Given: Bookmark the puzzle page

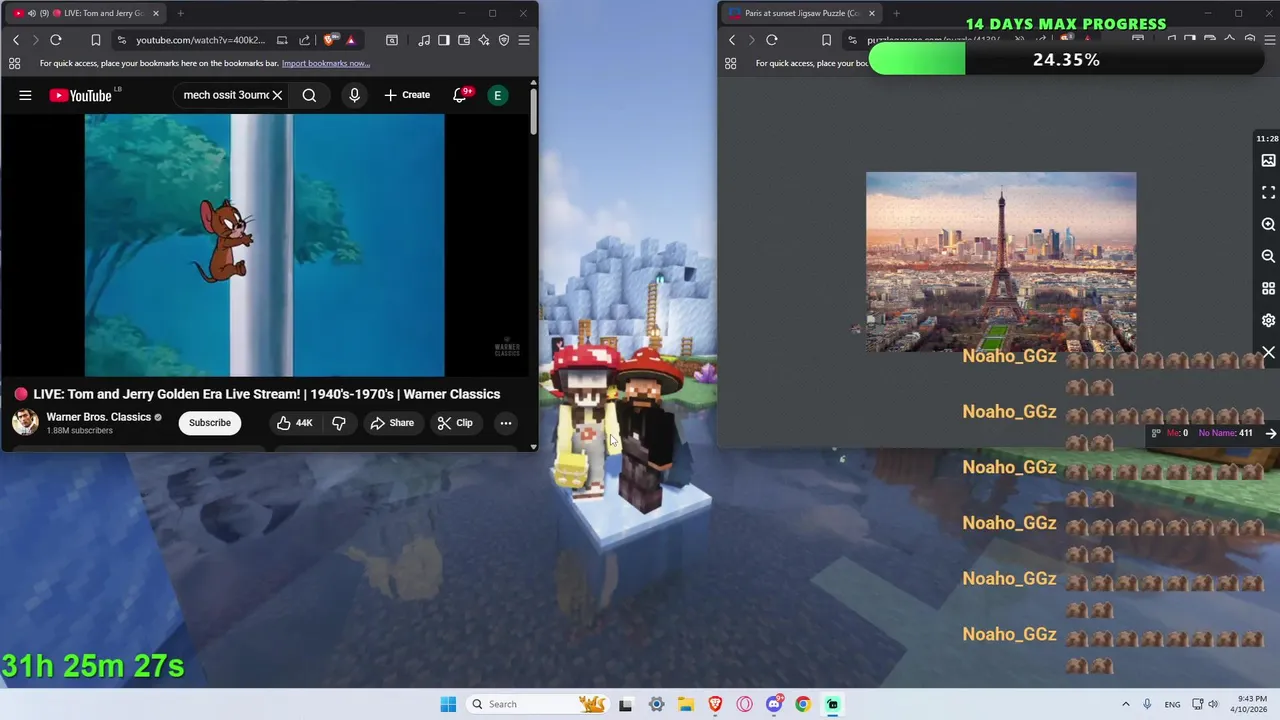Looking at the screenshot, I should 826,40.
